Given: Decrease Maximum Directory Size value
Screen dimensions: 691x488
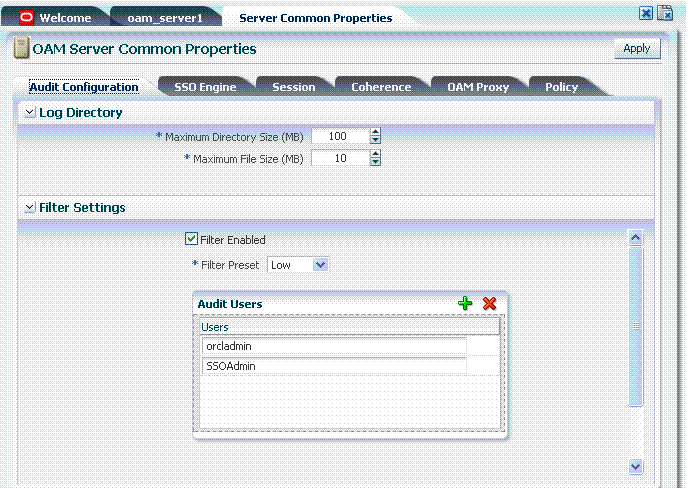Looking at the screenshot, I should (375, 140).
